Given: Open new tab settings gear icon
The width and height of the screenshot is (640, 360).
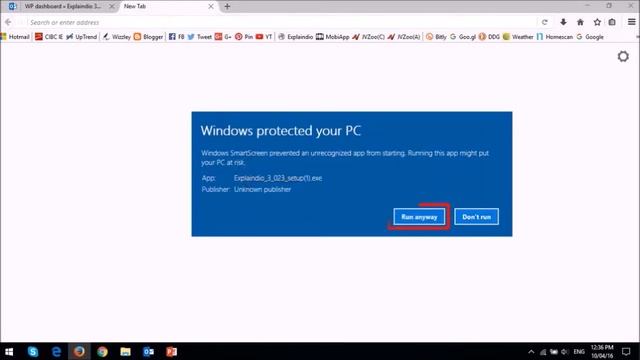Looking at the screenshot, I should [x=623, y=56].
